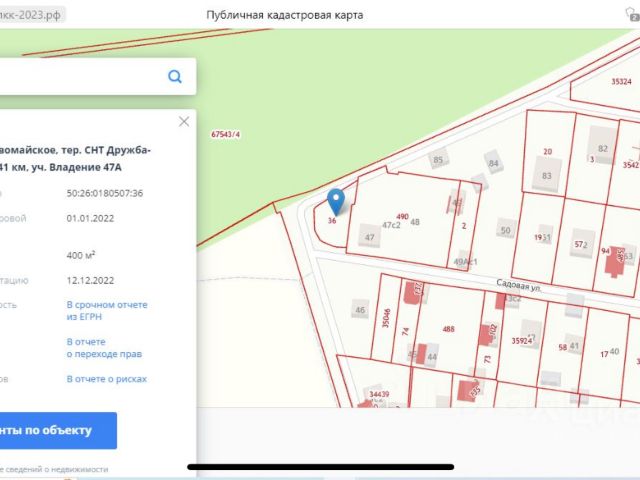Click building 47 on the map
Image resolution: width=640 pixels, height=480 pixels.
pos(369,237)
